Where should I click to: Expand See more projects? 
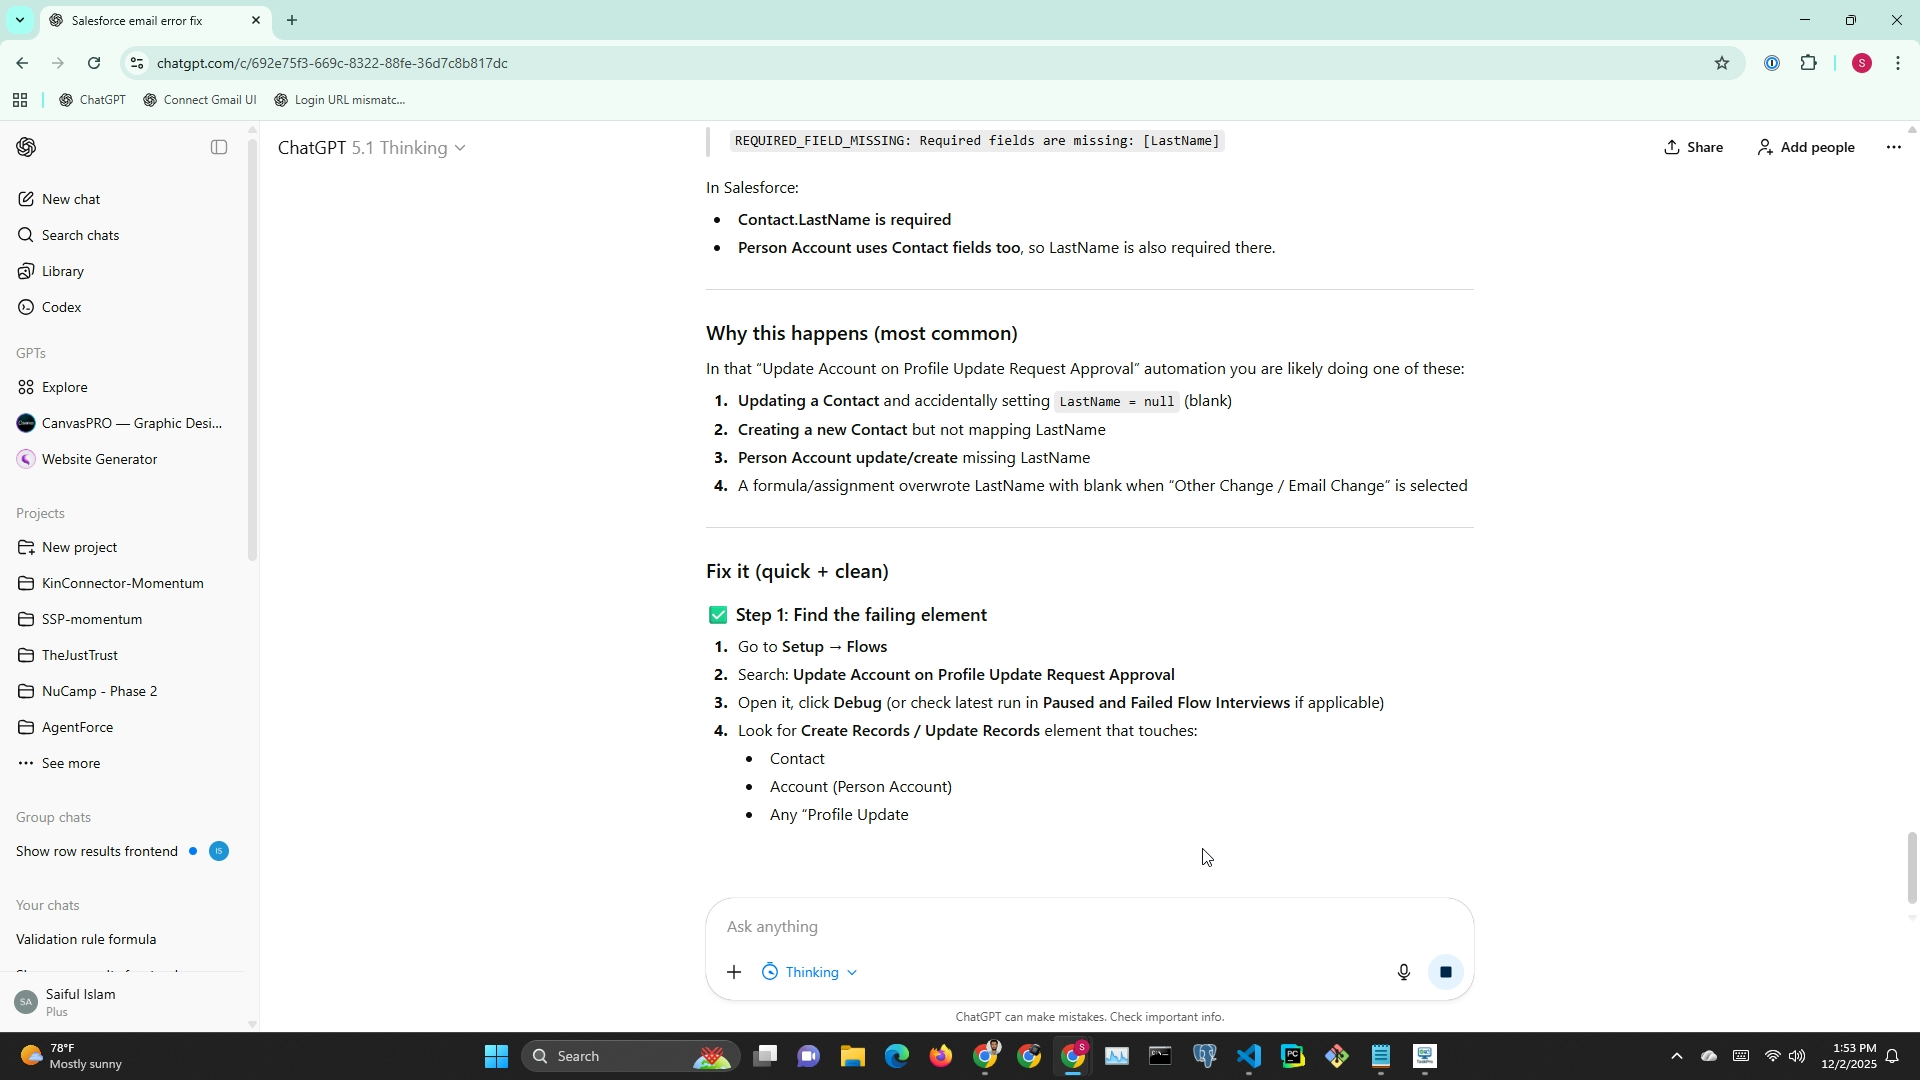click(70, 763)
